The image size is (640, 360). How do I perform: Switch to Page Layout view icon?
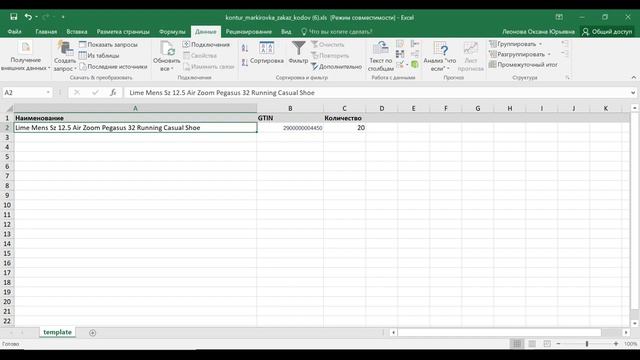[x=532, y=344]
